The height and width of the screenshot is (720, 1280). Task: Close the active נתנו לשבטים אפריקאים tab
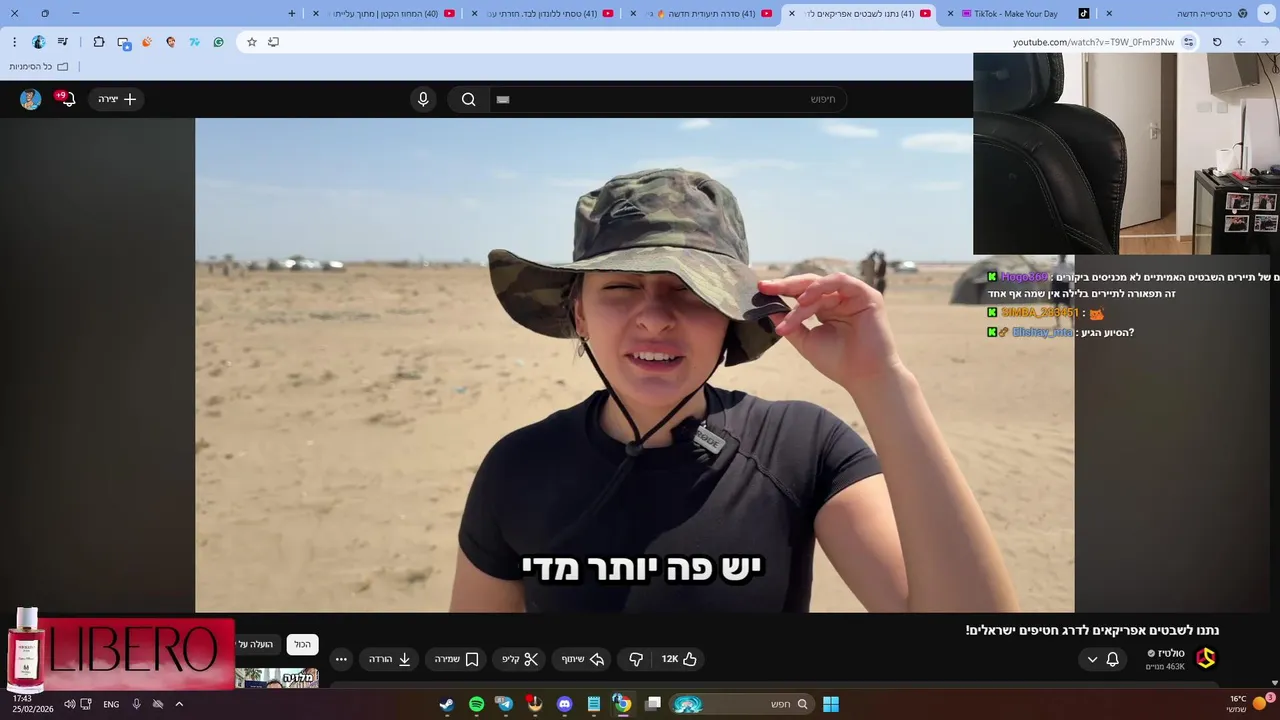click(792, 14)
